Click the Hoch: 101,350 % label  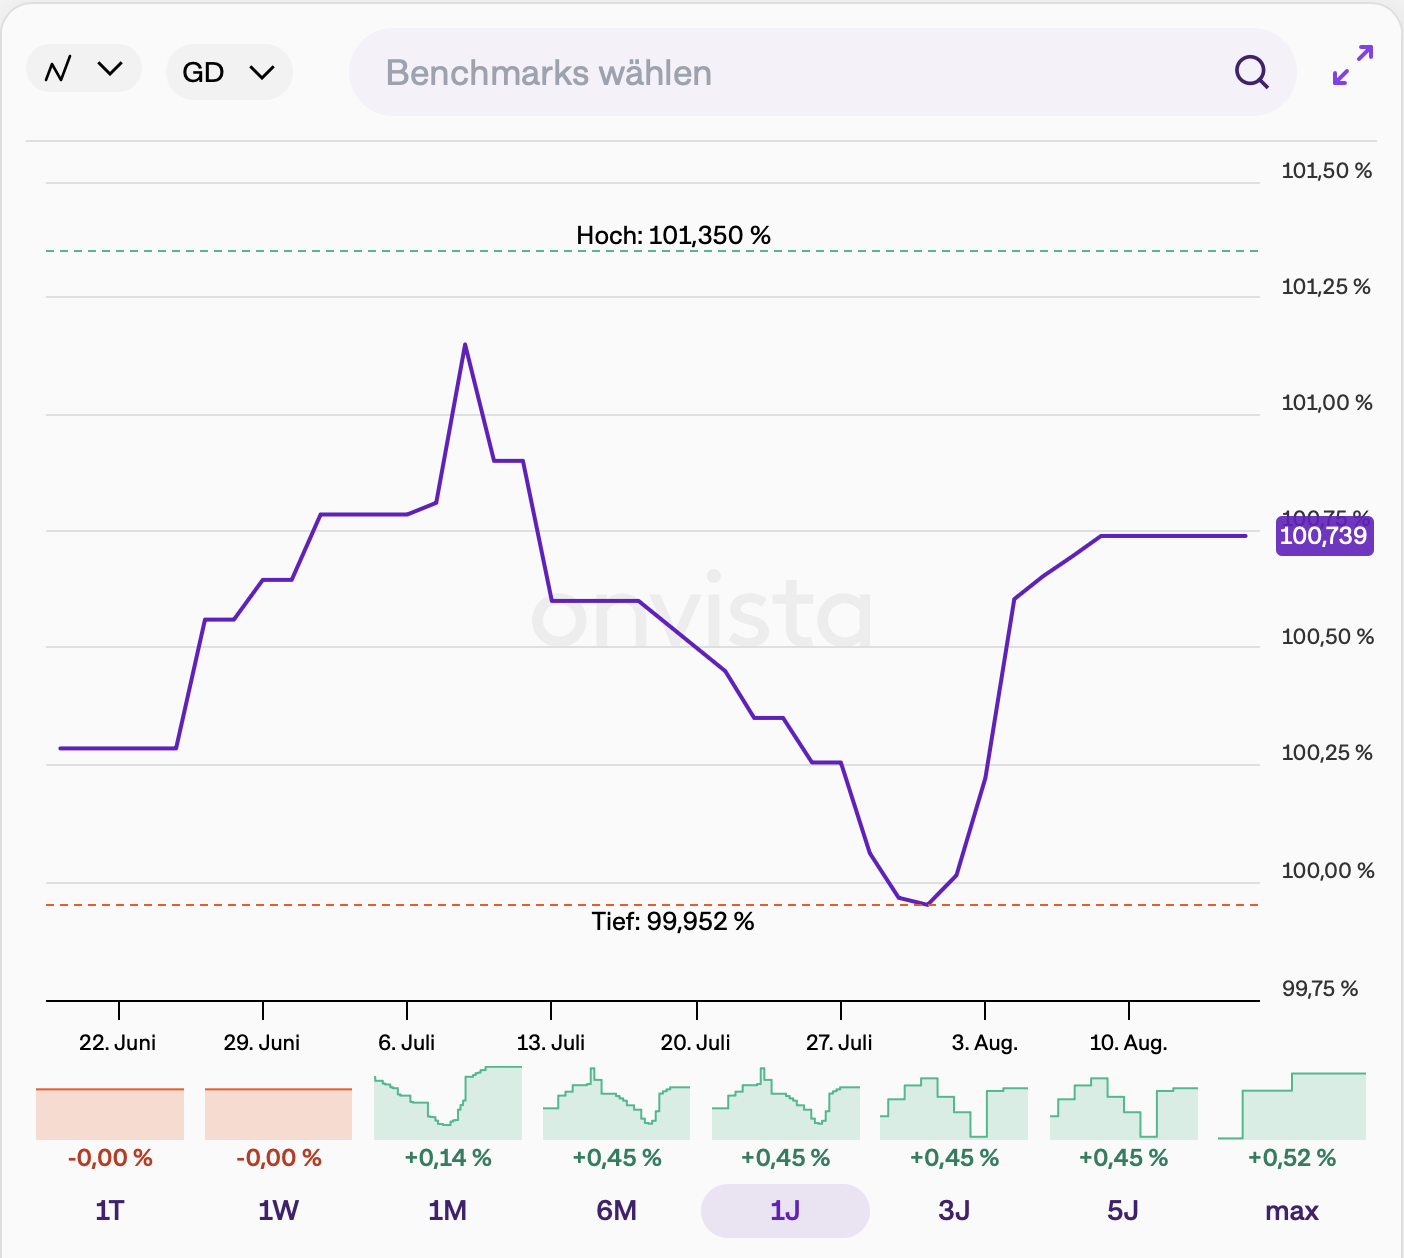coord(674,236)
